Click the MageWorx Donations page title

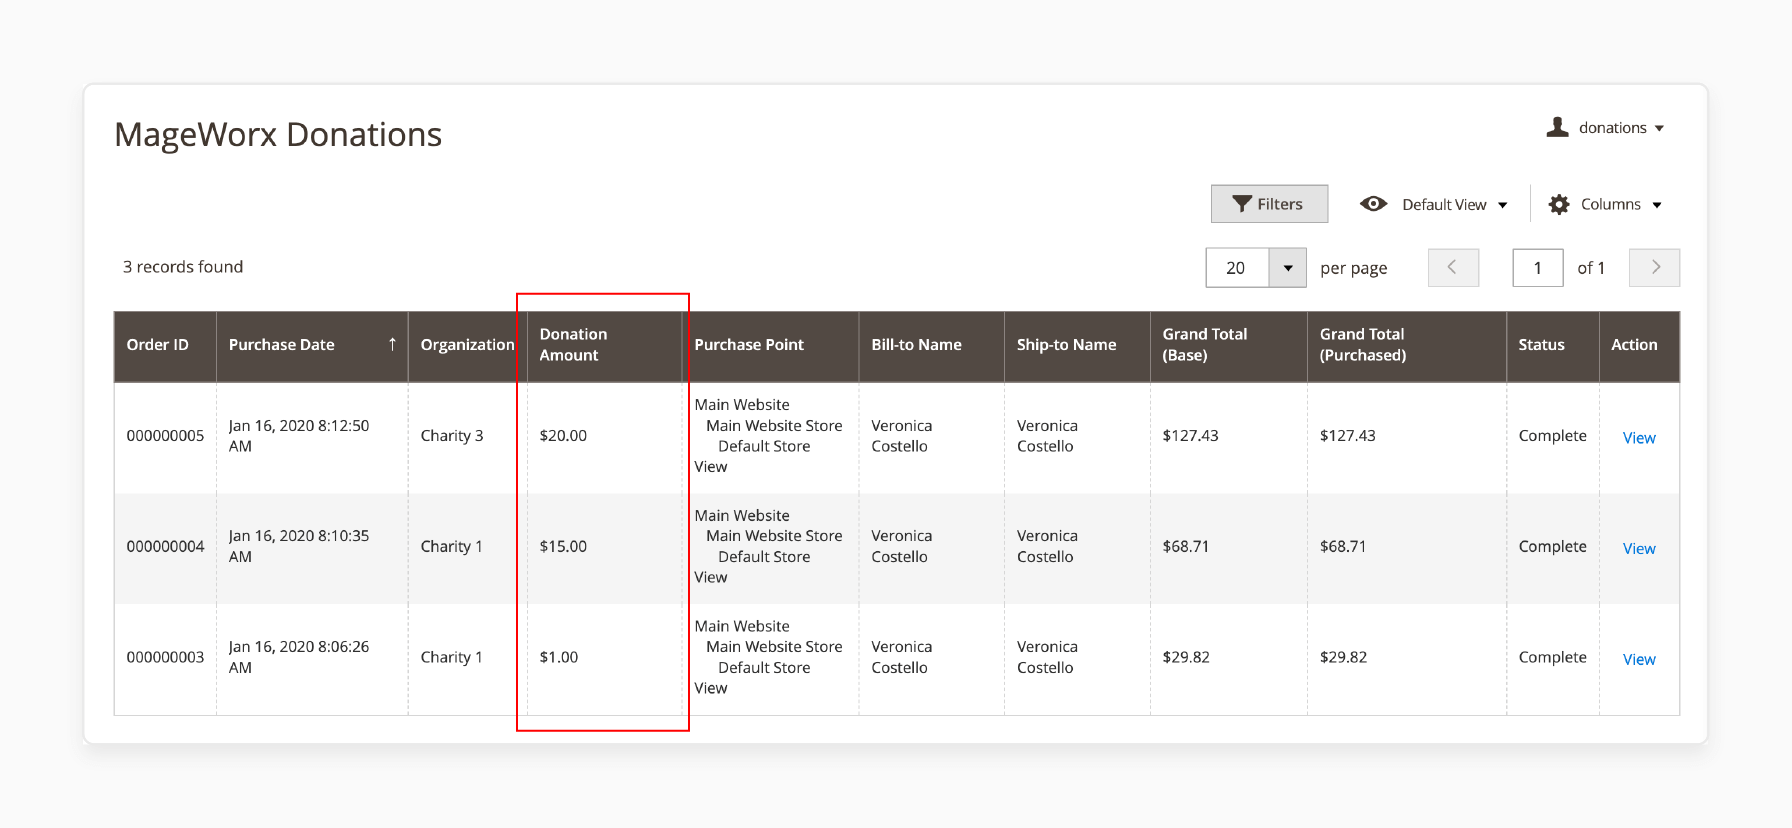tap(278, 135)
